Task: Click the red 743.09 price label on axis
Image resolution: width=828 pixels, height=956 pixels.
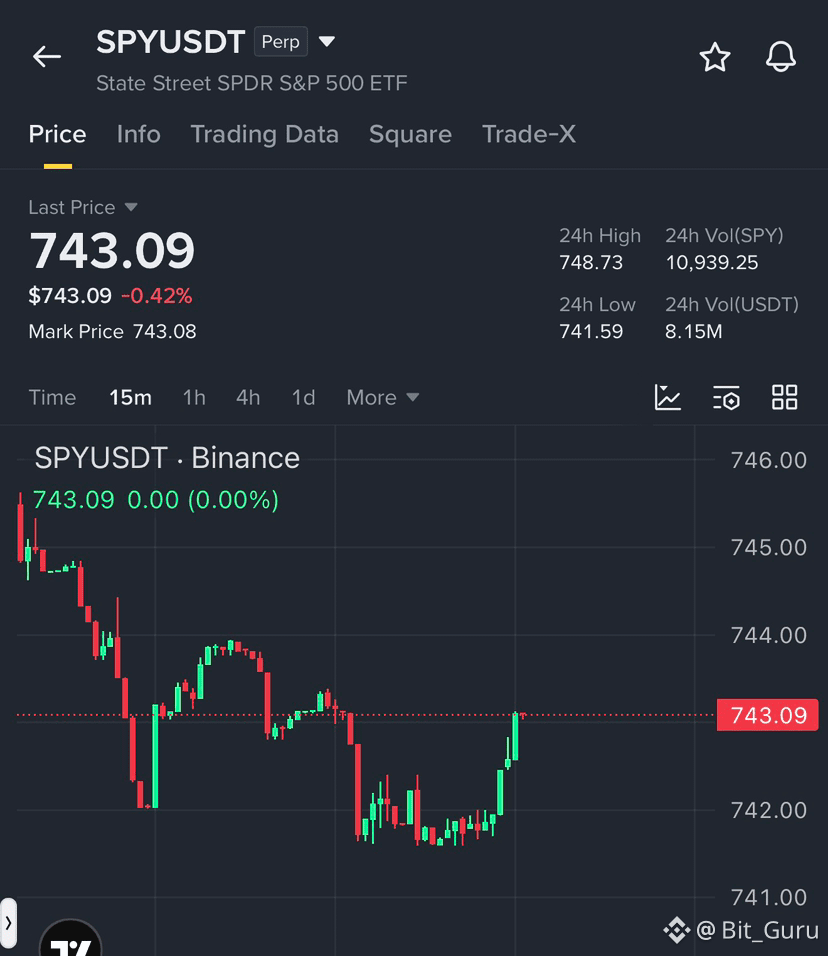Action: pyautogui.click(x=768, y=715)
